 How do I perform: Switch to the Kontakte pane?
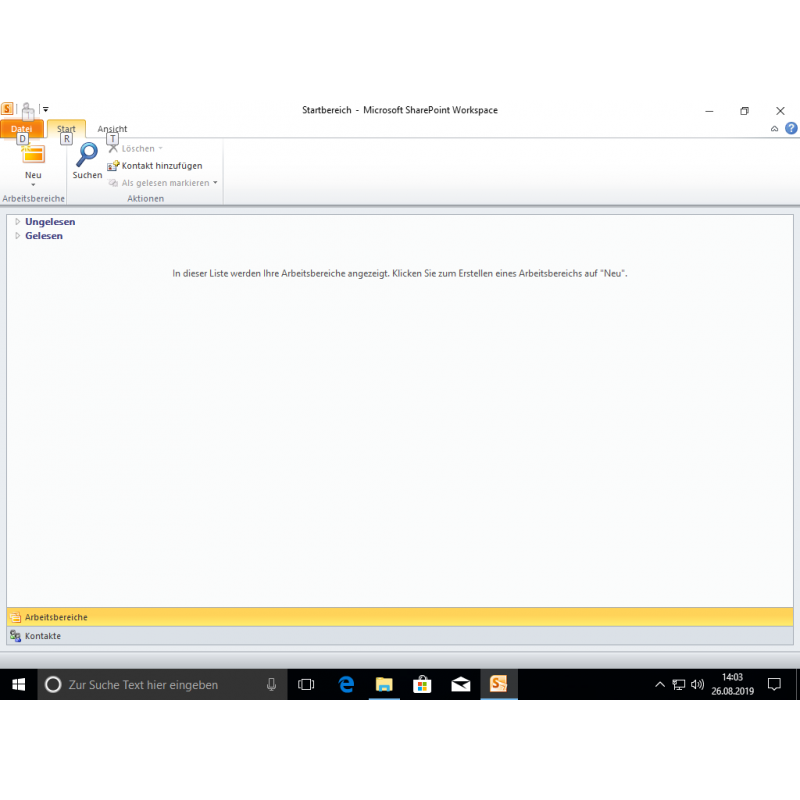coord(42,636)
